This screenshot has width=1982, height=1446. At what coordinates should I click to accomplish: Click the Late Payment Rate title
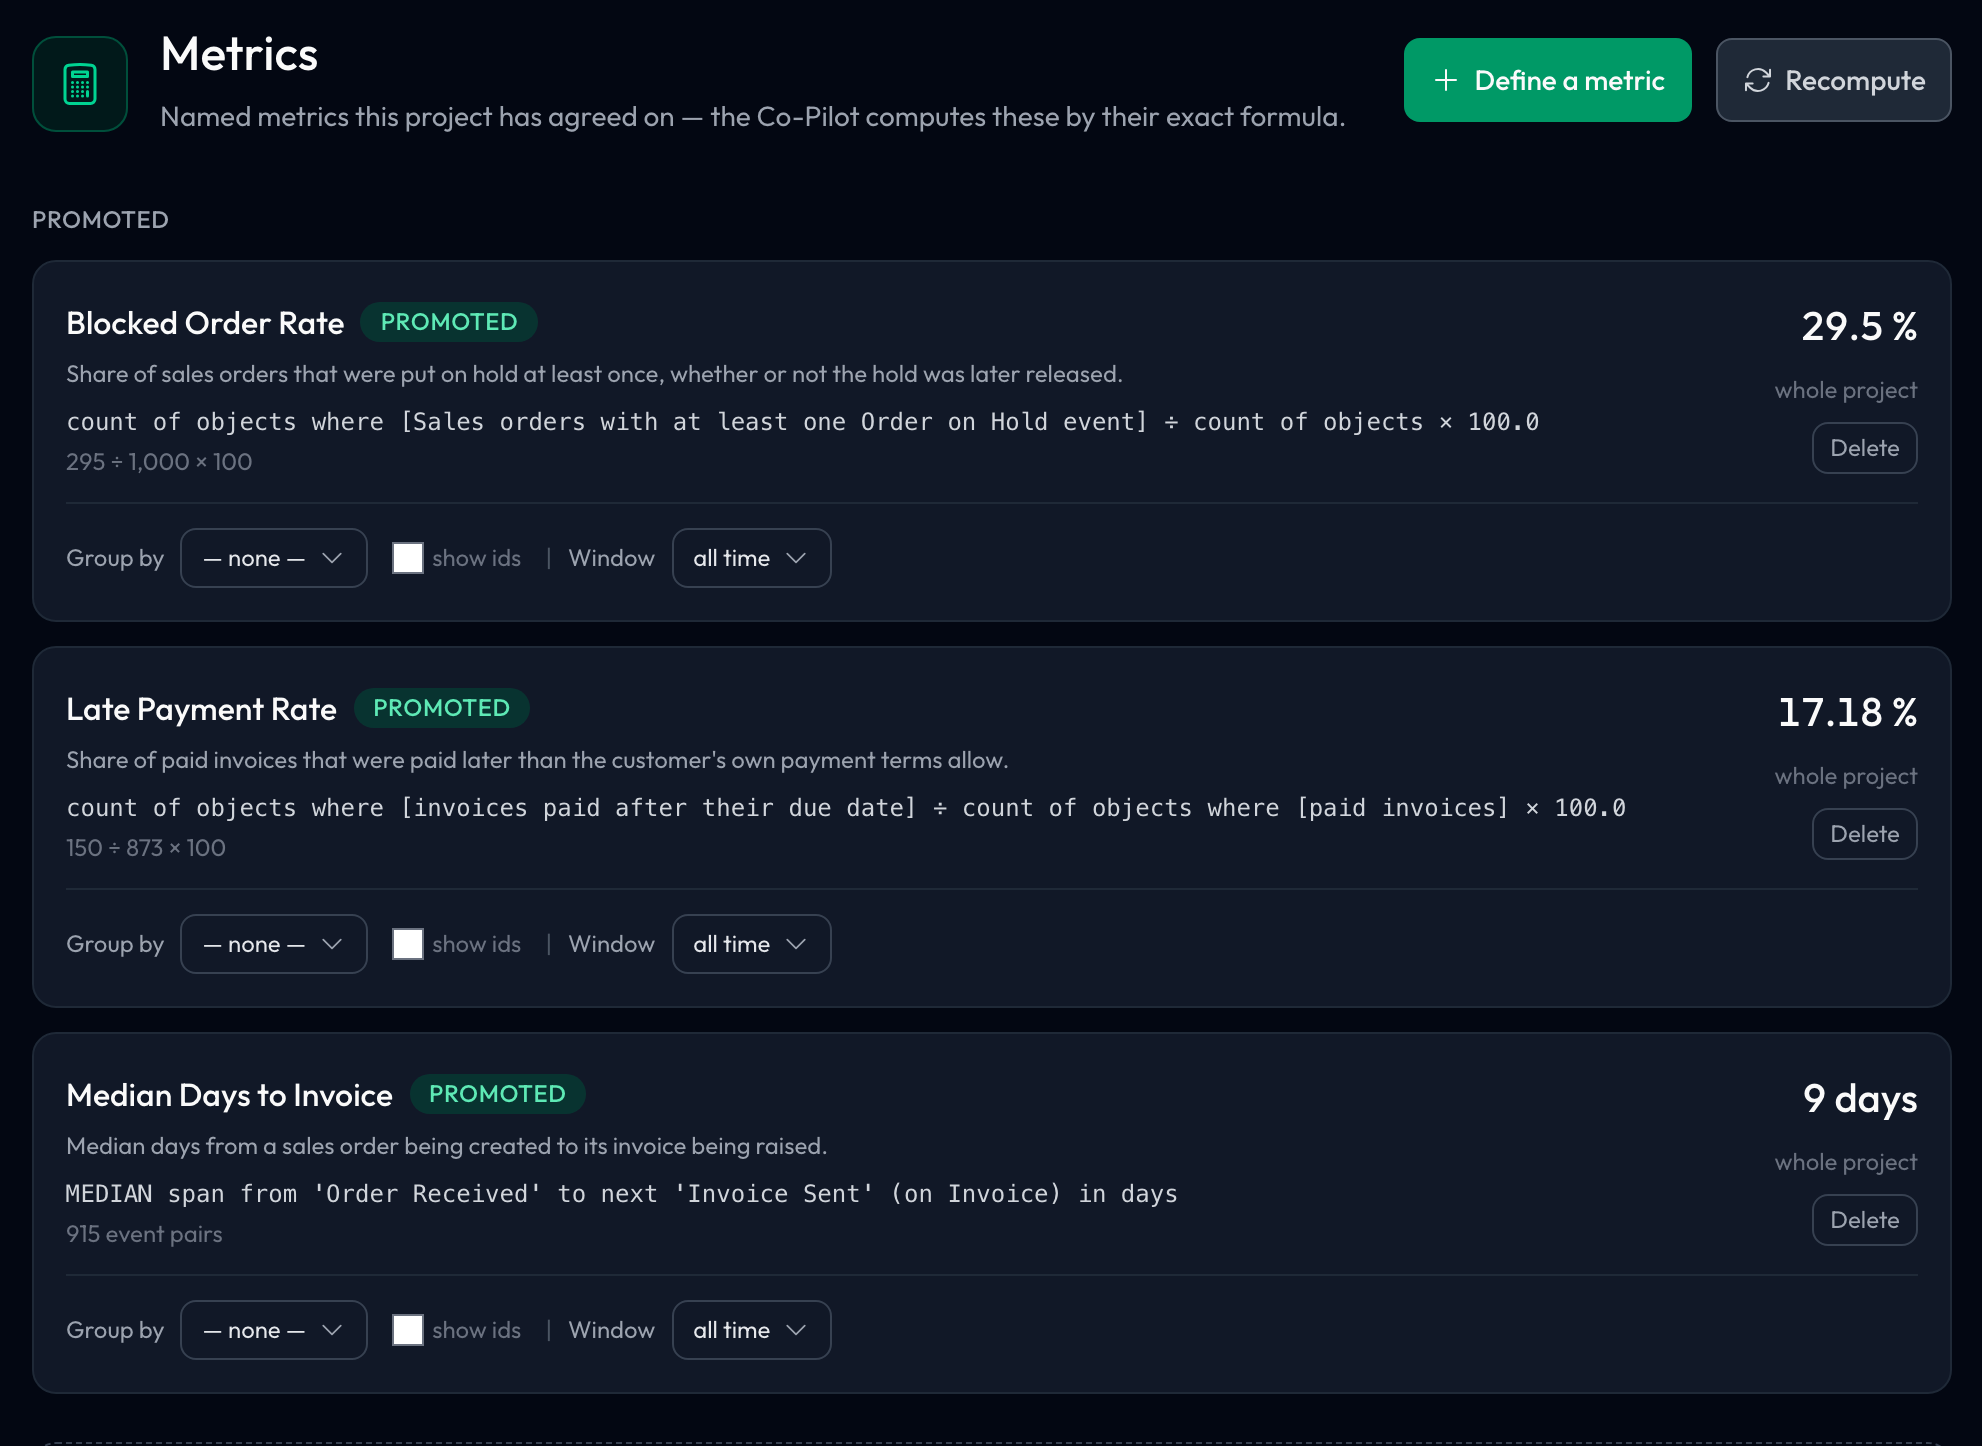tap(201, 709)
